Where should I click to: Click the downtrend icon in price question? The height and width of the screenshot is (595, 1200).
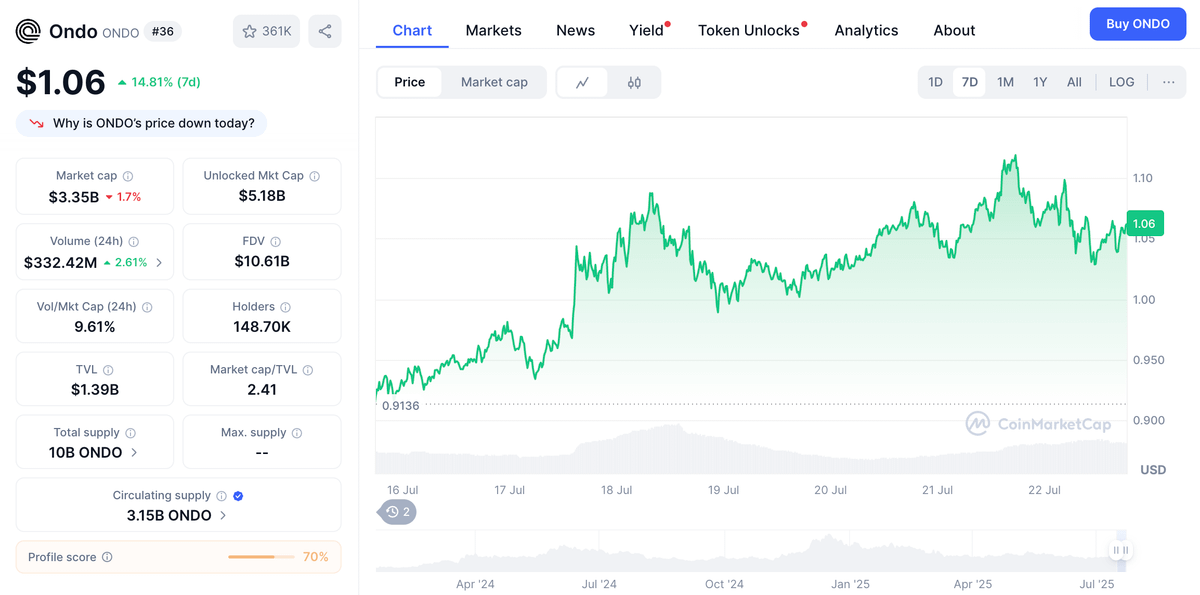[37, 124]
